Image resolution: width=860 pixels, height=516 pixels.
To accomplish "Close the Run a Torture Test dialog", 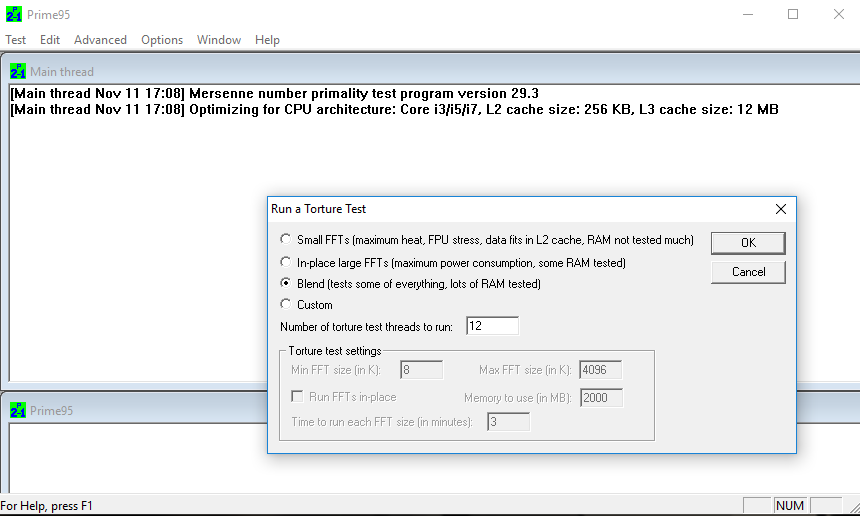I will tap(781, 209).
